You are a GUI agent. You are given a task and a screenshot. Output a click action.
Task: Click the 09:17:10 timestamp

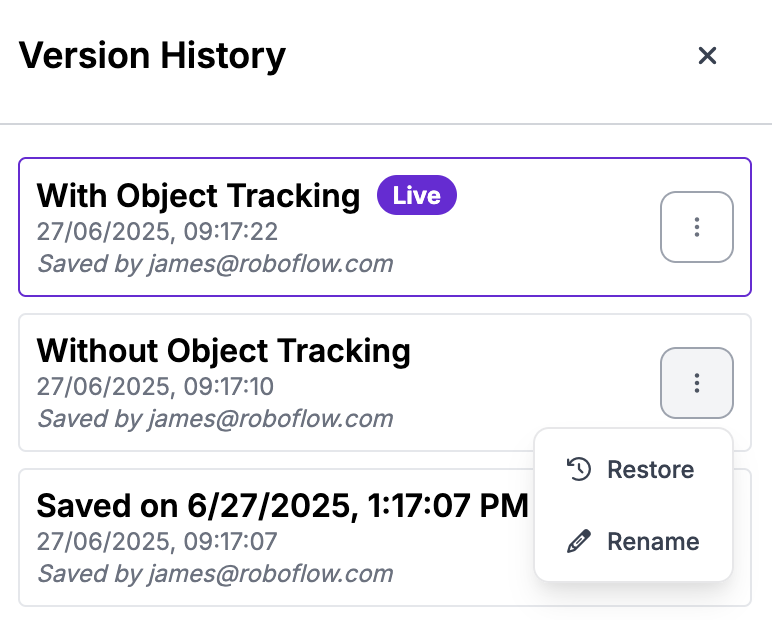(155, 387)
